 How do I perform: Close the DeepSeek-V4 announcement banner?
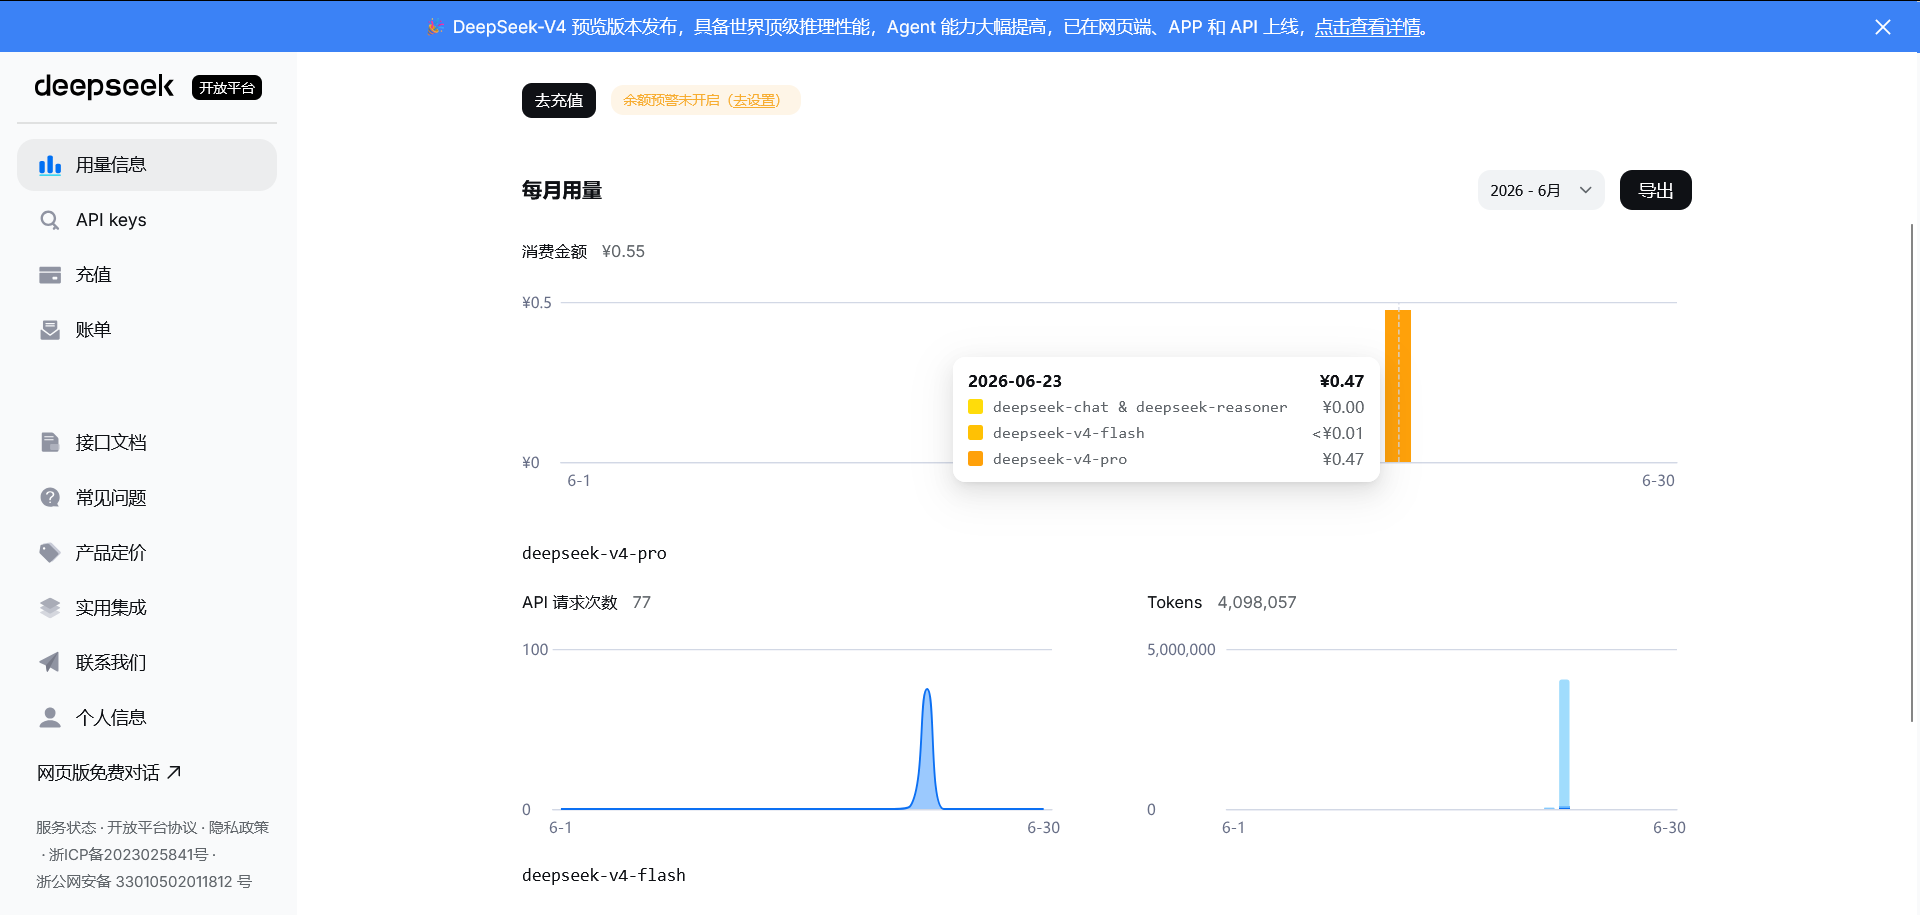(1883, 27)
